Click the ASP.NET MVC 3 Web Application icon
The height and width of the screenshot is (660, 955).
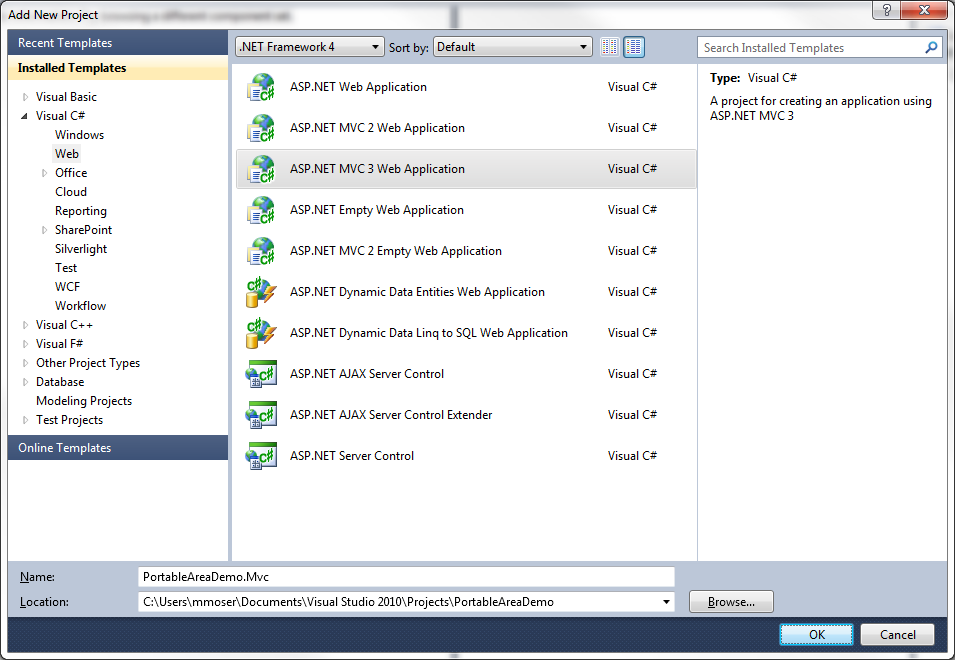pyautogui.click(x=261, y=169)
